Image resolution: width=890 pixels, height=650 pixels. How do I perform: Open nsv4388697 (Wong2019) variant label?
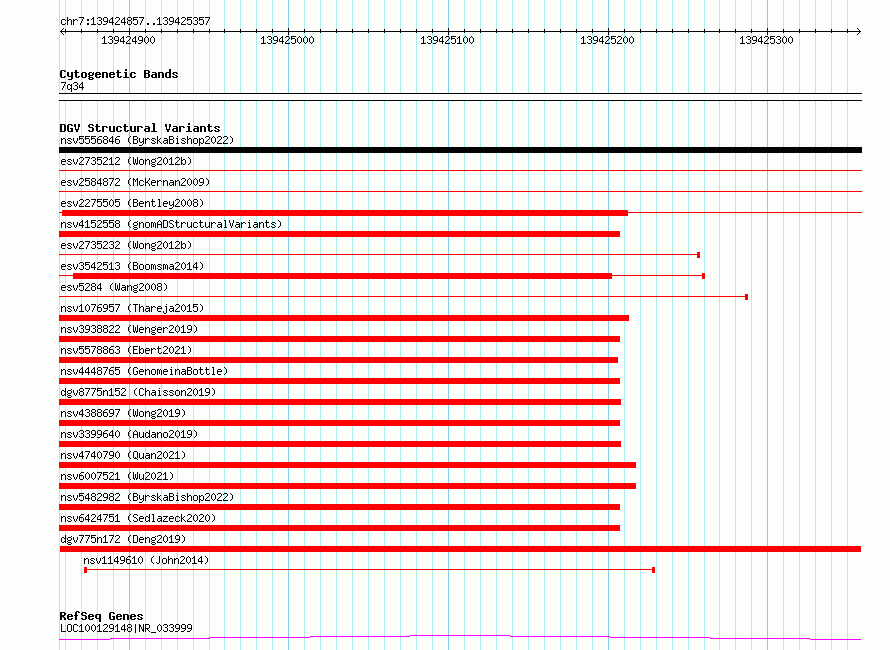coord(123,413)
